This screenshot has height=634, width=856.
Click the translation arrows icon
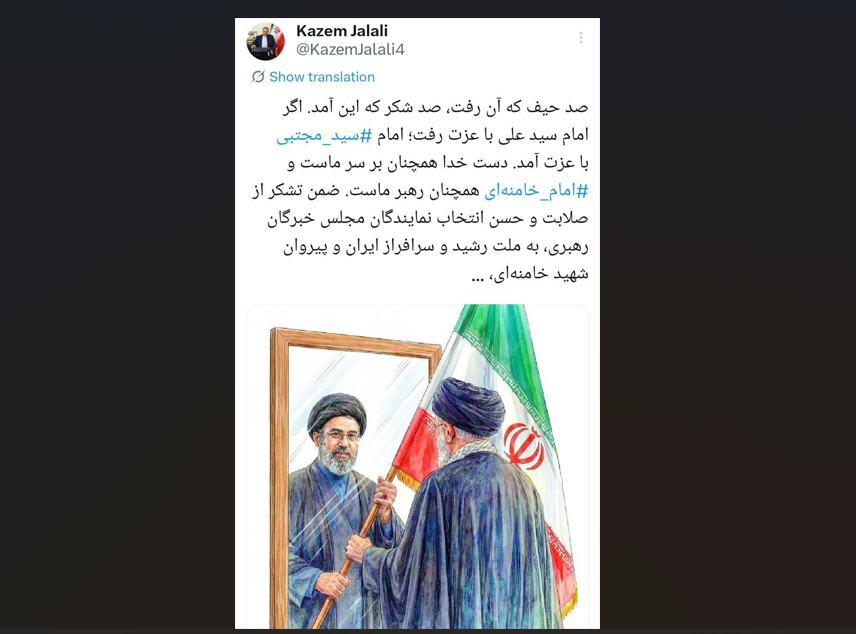point(258,76)
